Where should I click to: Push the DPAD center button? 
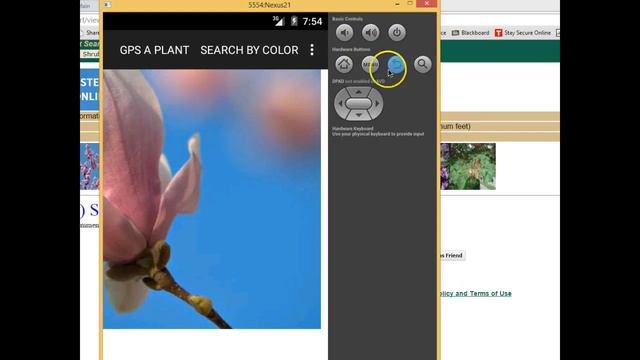coord(358,104)
